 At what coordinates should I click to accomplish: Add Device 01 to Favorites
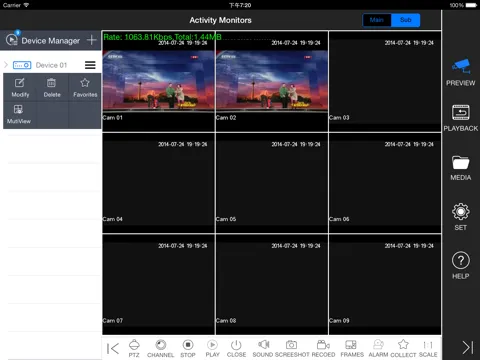point(85,88)
